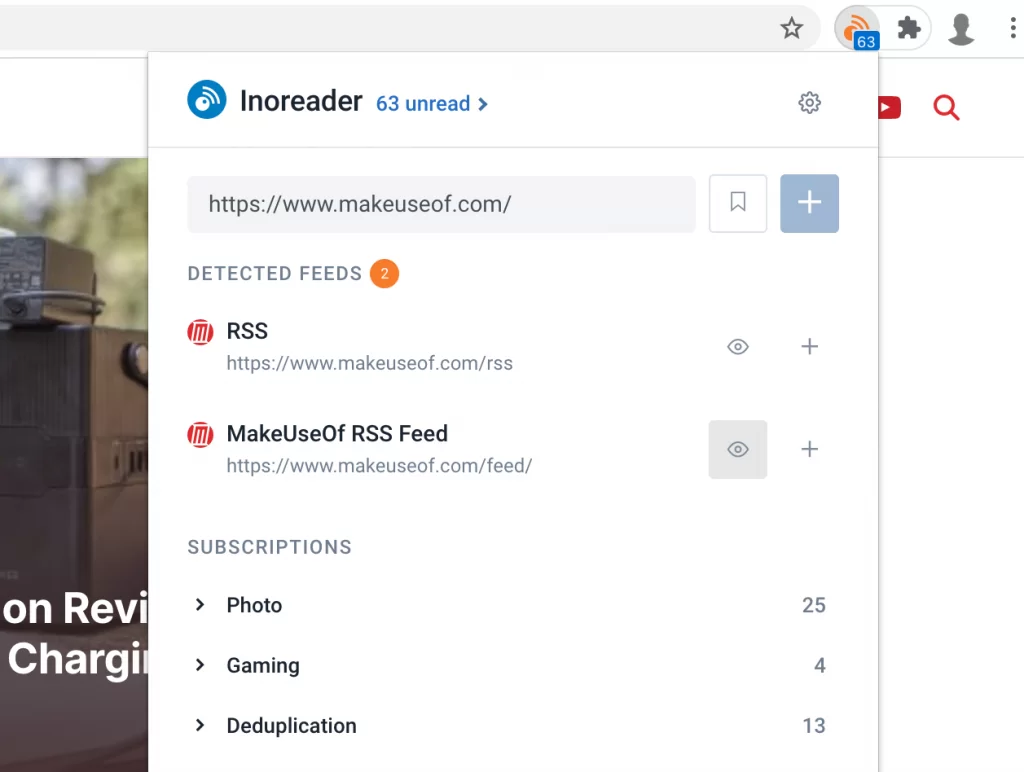Preview MakeUseOf RSS Feed with eye icon
This screenshot has width=1024, height=772.
pyautogui.click(x=738, y=449)
